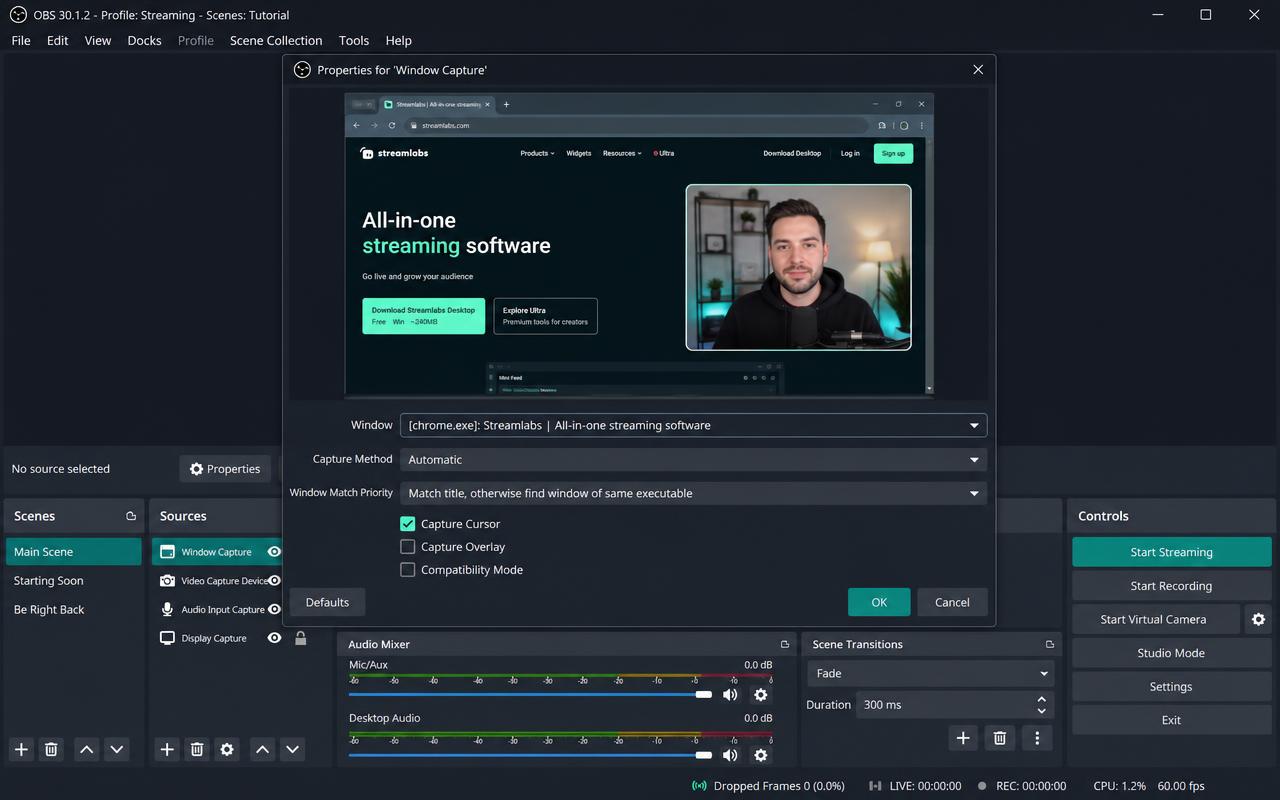The height and width of the screenshot is (800, 1280).
Task: Open the Docks menu
Action: coord(145,41)
